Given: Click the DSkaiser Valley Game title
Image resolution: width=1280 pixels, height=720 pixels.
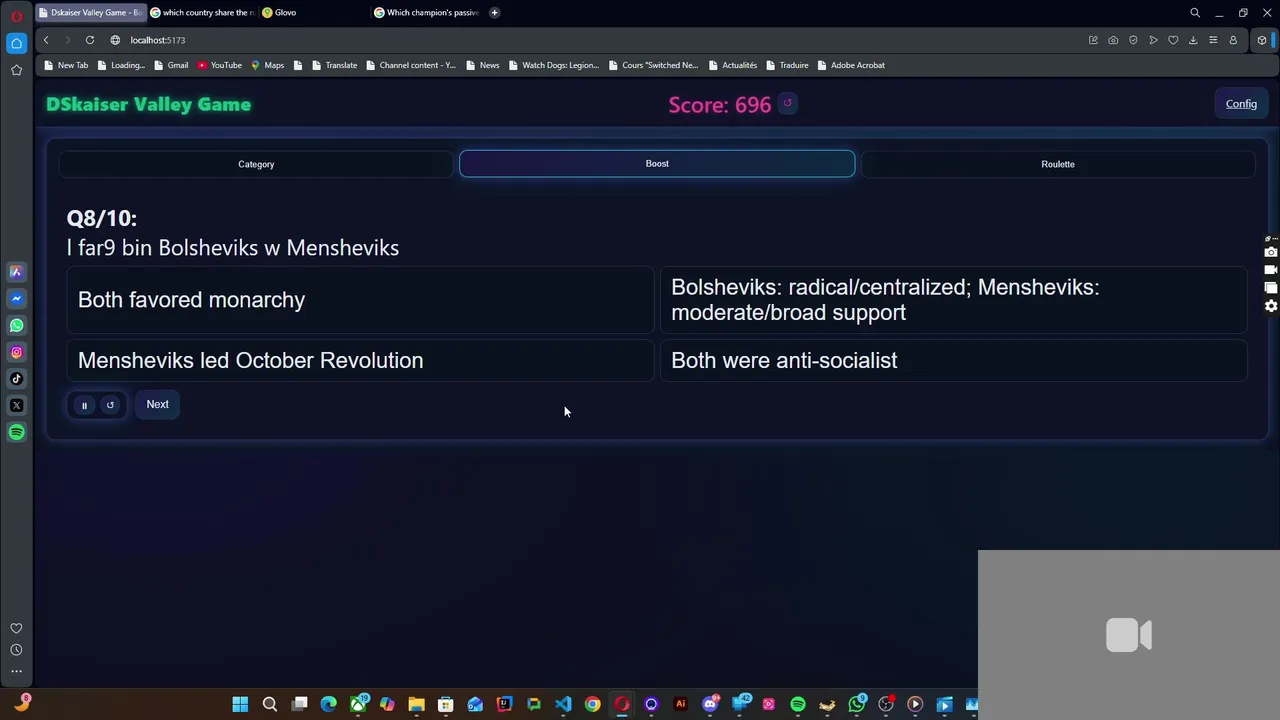Looking at the screenshot, I should pyautogui.click(x=148, y=104).
